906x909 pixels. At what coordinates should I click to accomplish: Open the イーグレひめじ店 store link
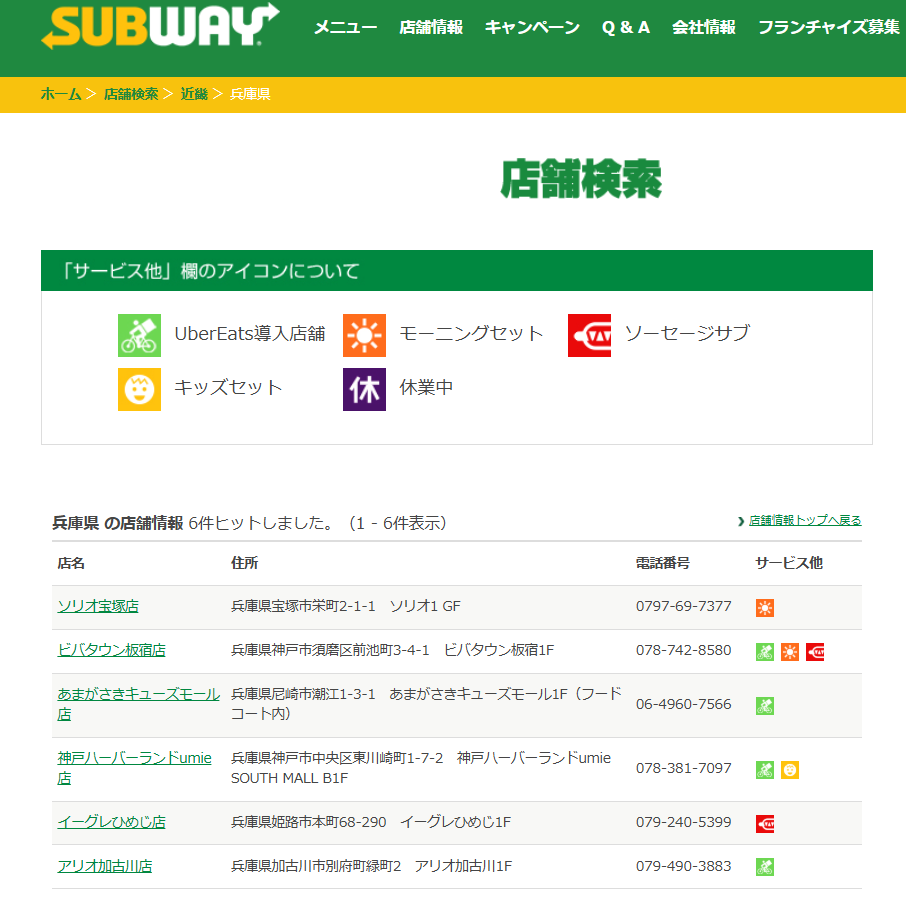coord(111,822)
